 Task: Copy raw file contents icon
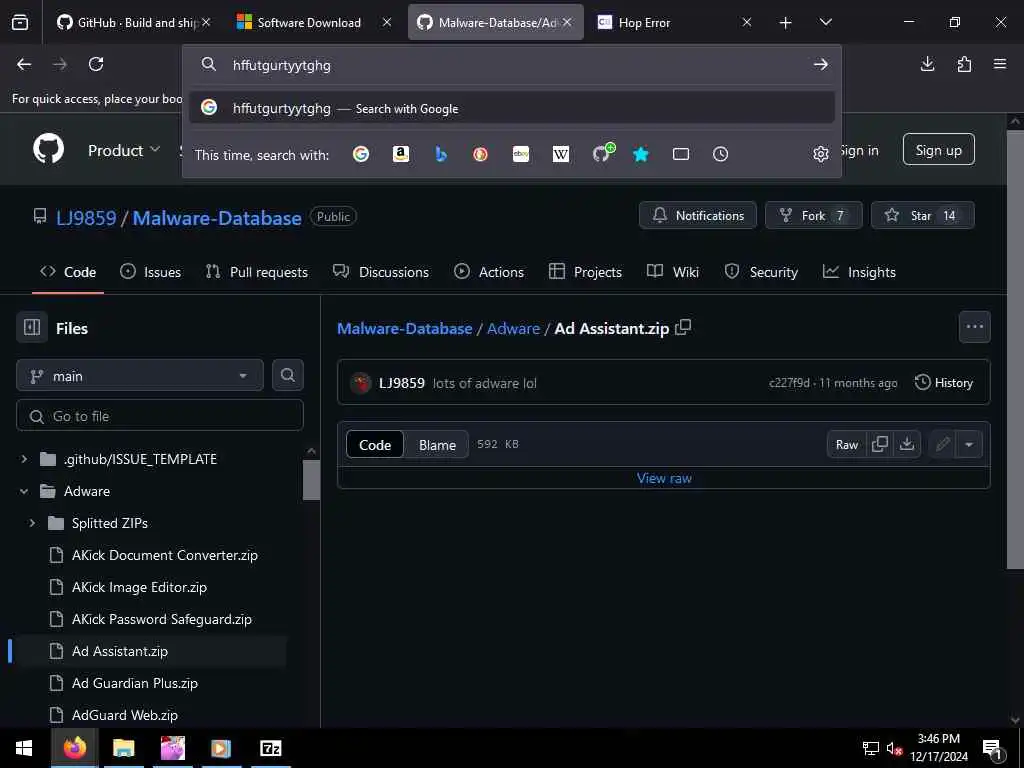880,444
